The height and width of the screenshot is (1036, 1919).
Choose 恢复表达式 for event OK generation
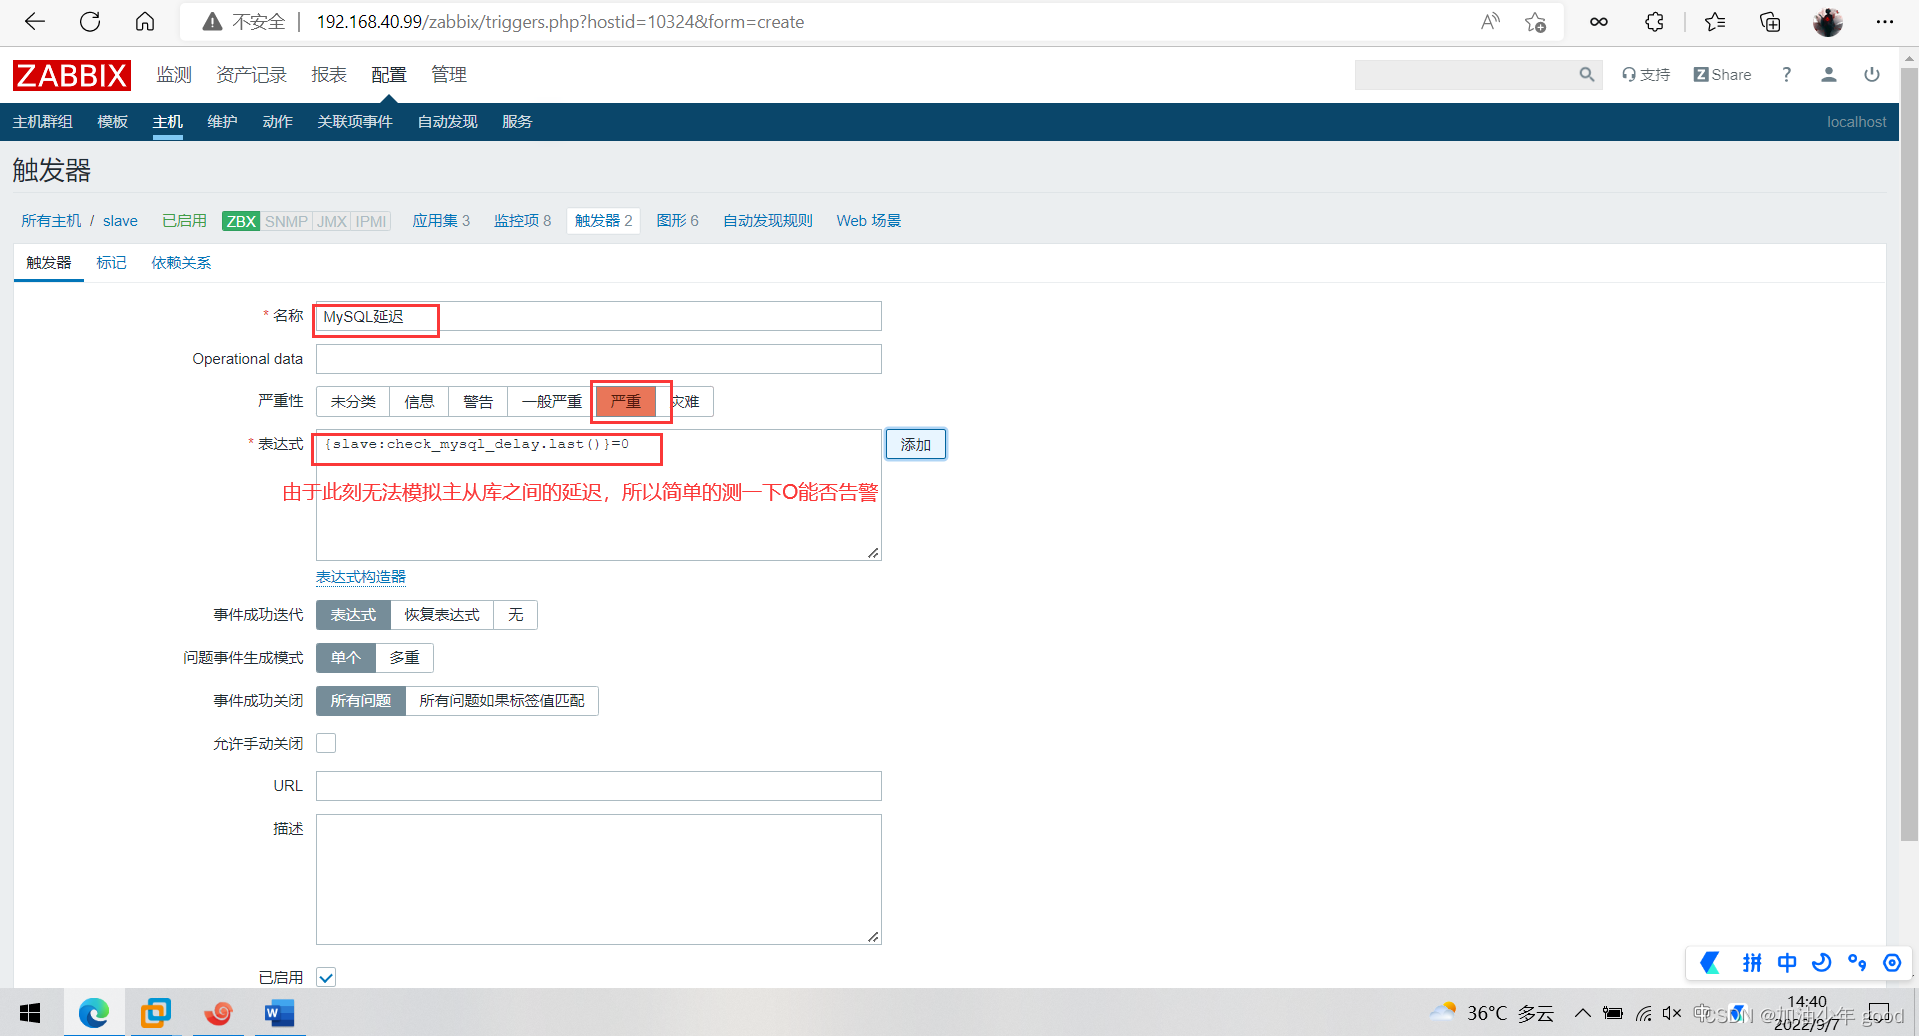pyautogui.click(x=442, y=615)
